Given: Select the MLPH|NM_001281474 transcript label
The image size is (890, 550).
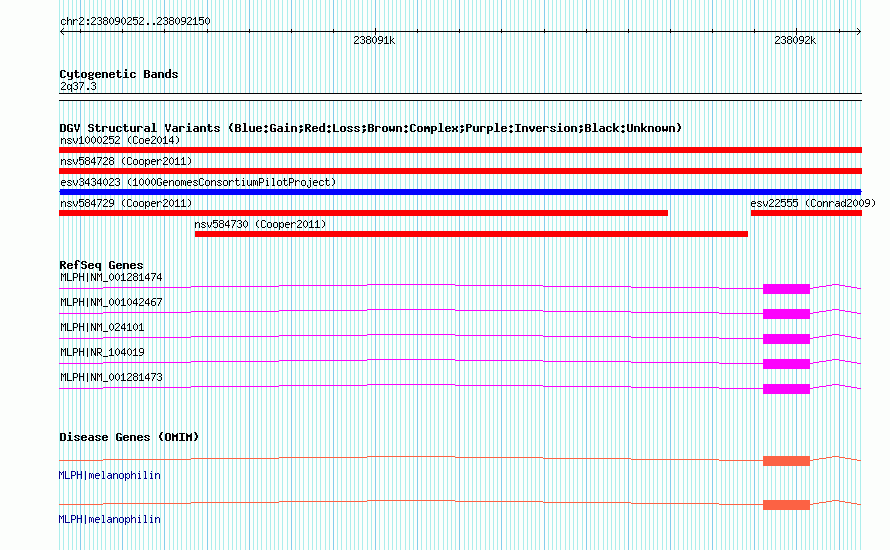Looking at the screenshot, I should 111,278.
